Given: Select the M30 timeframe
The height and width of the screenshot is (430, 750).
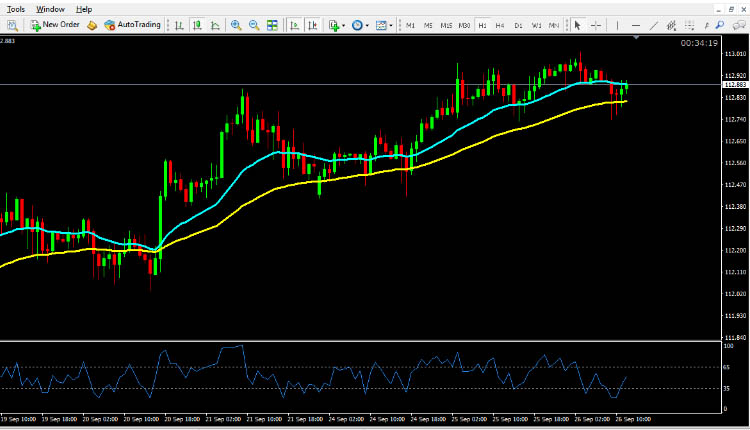Looking at the screenshot, I should pos(464,25).
